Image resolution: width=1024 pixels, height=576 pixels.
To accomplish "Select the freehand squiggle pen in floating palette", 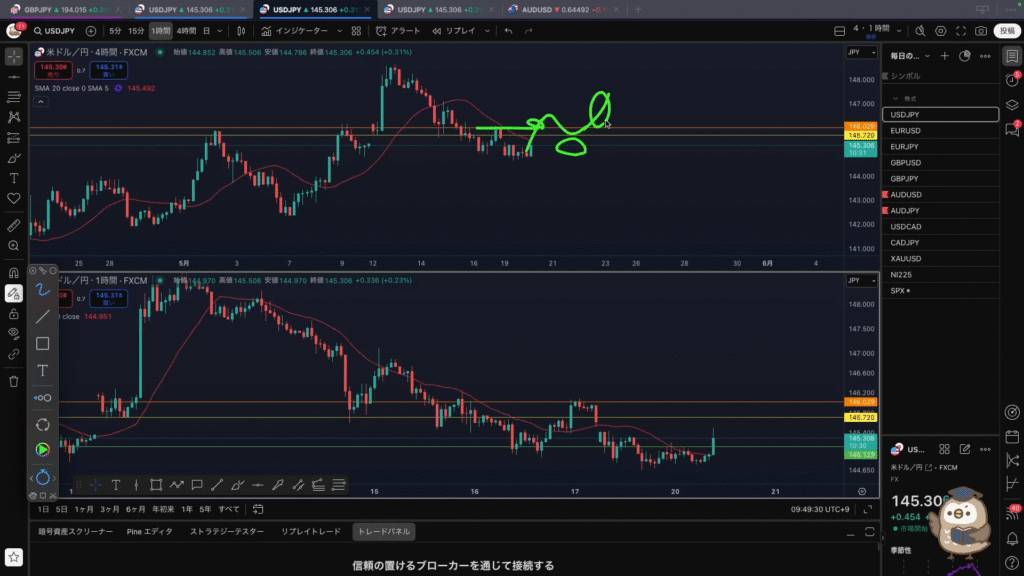I will pyautogui.click(x=42, y=289).
